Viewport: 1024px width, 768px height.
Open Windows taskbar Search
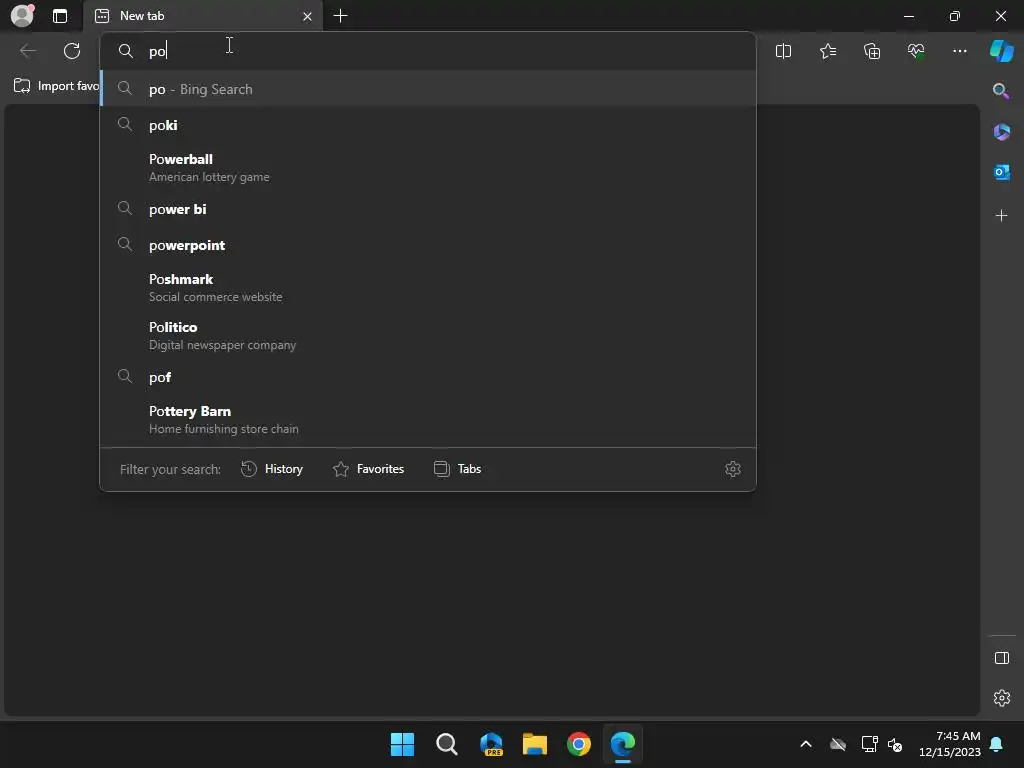447,744
